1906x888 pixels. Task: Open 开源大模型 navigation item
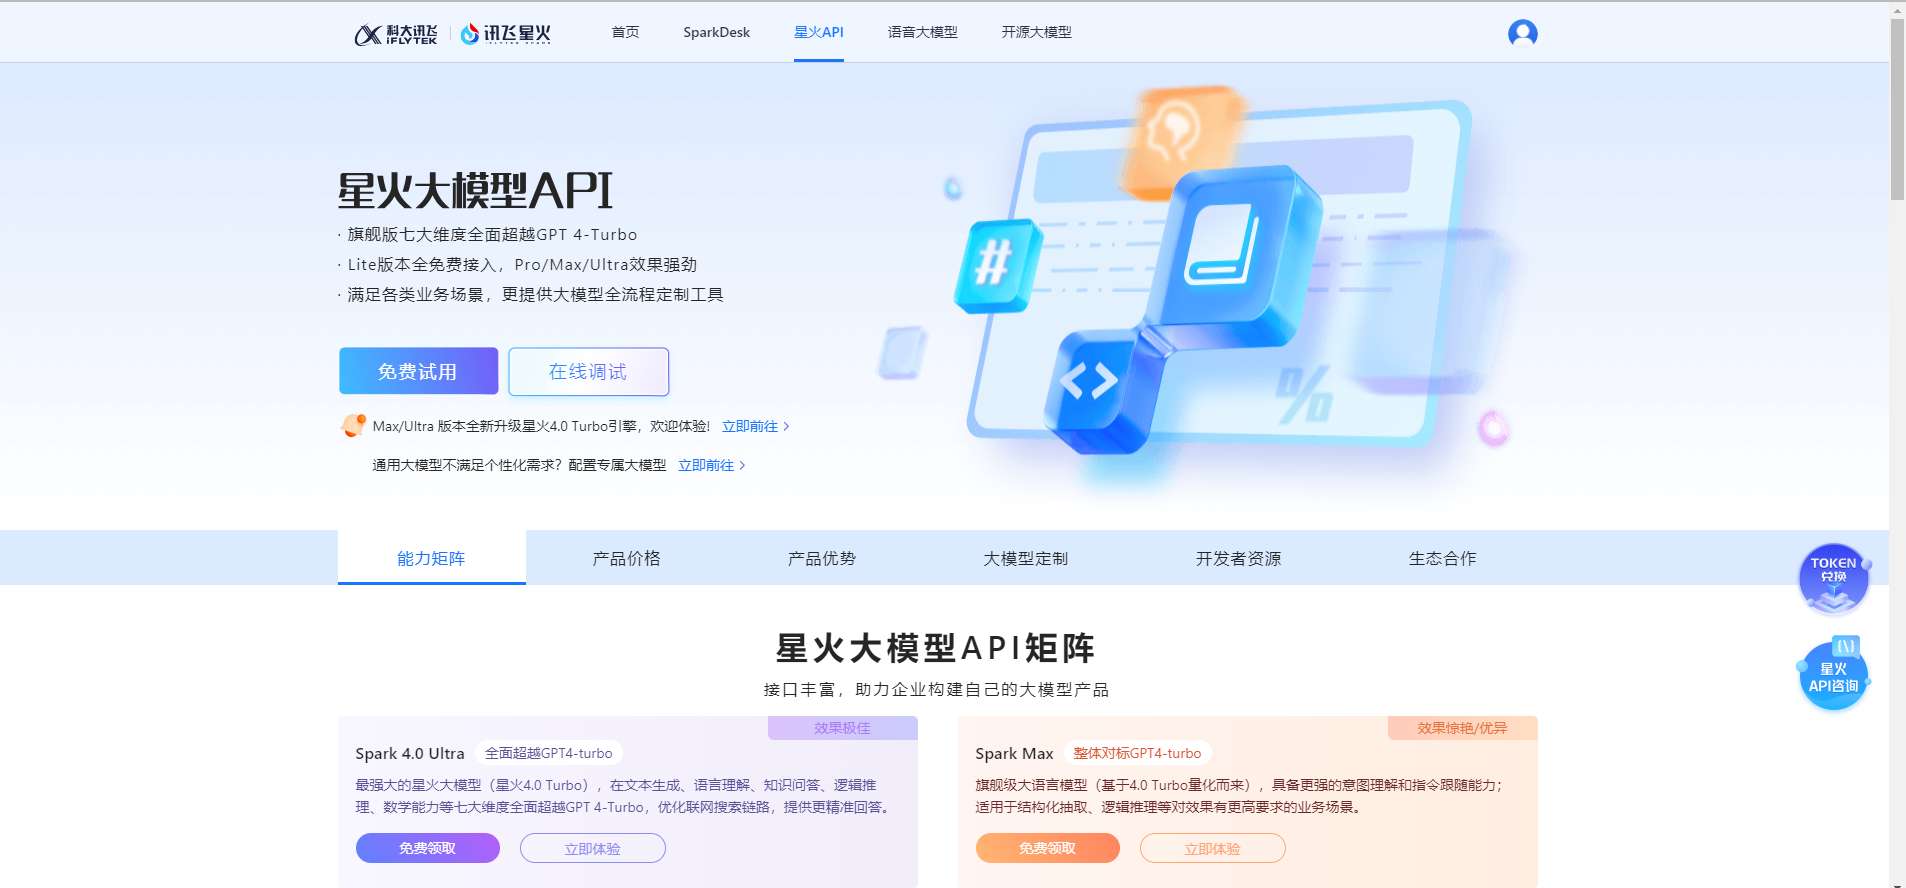1036,32
